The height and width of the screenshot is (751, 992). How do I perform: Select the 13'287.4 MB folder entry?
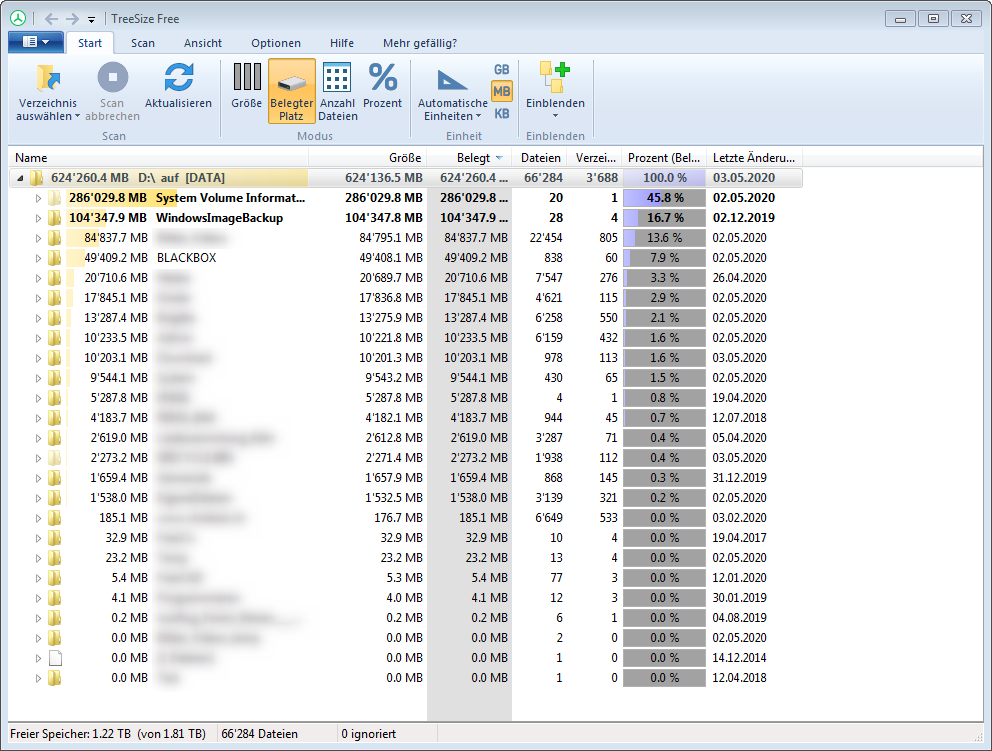coord(406,318)
